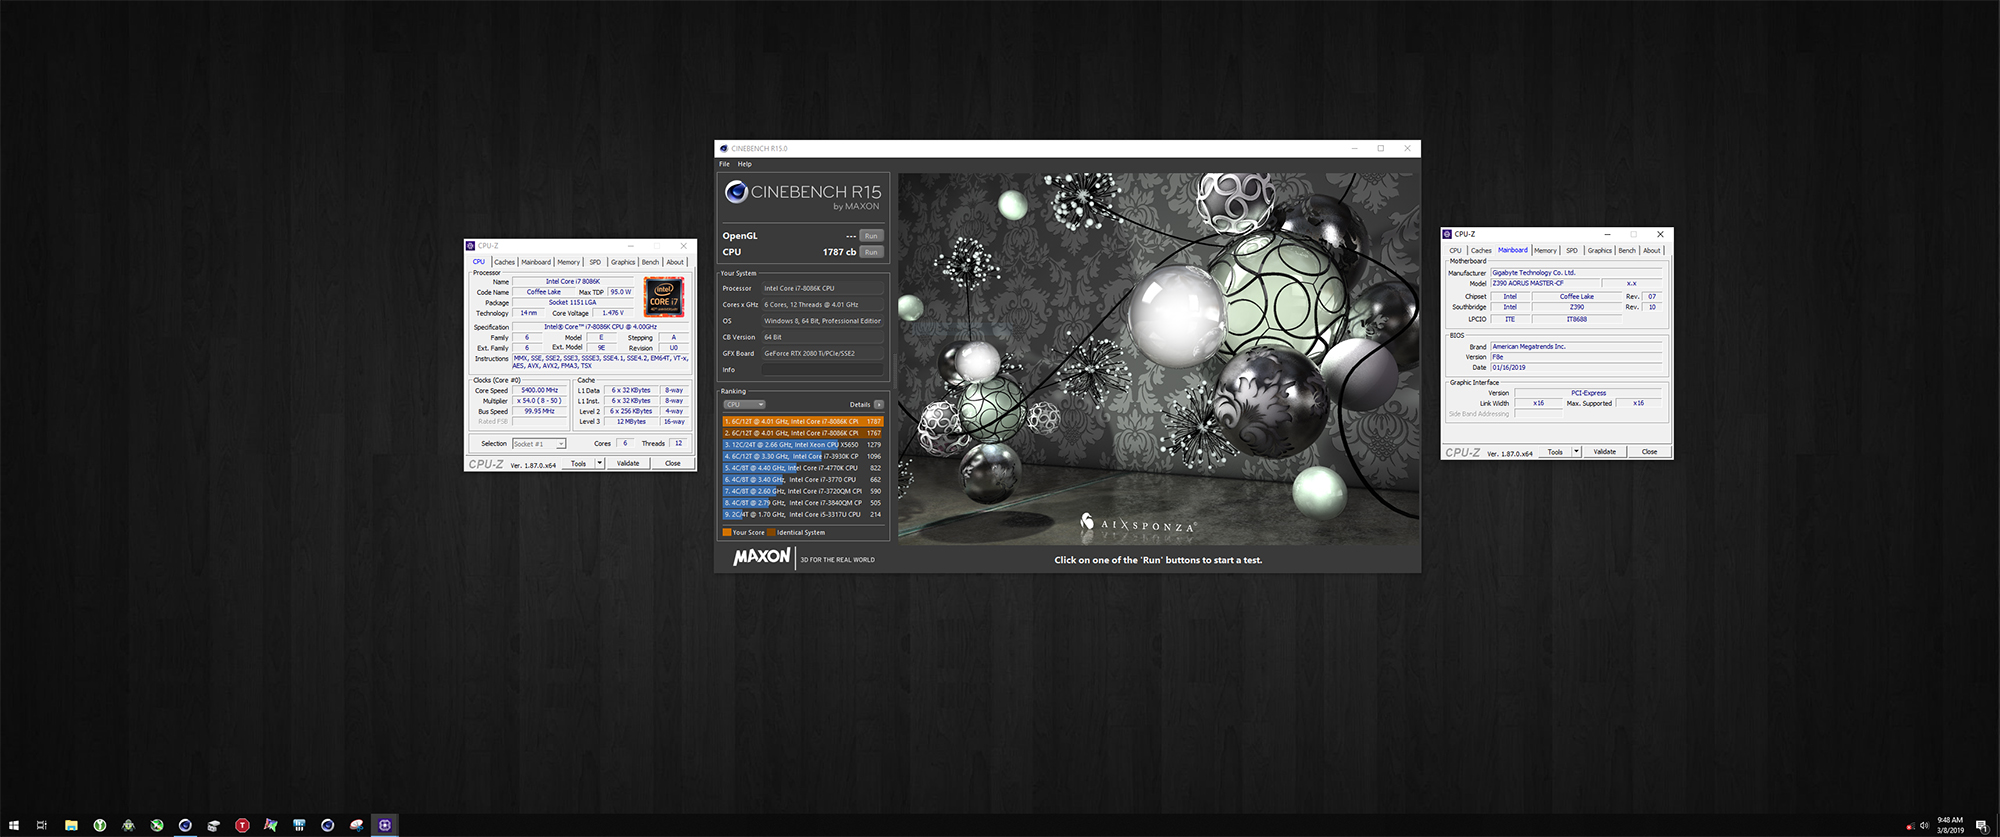2000x837 pixels.
Task: Click the Task View taskbar icon
Action: tap(42, 825)
